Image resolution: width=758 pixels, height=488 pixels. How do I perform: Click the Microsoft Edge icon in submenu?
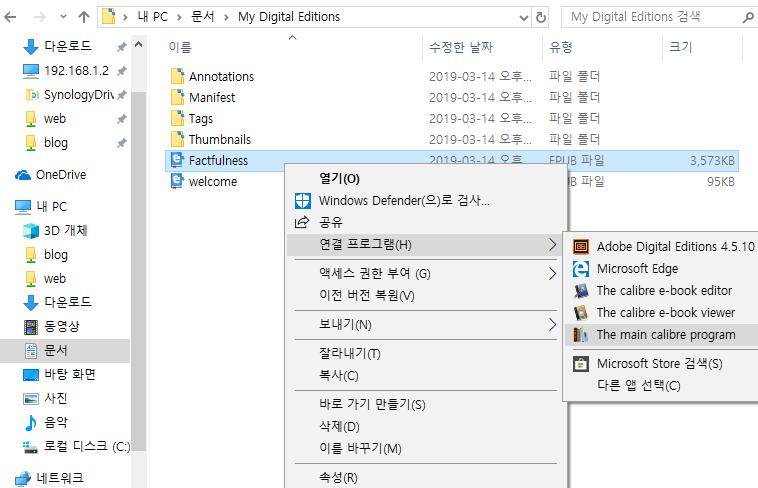(x=581, y=268)
